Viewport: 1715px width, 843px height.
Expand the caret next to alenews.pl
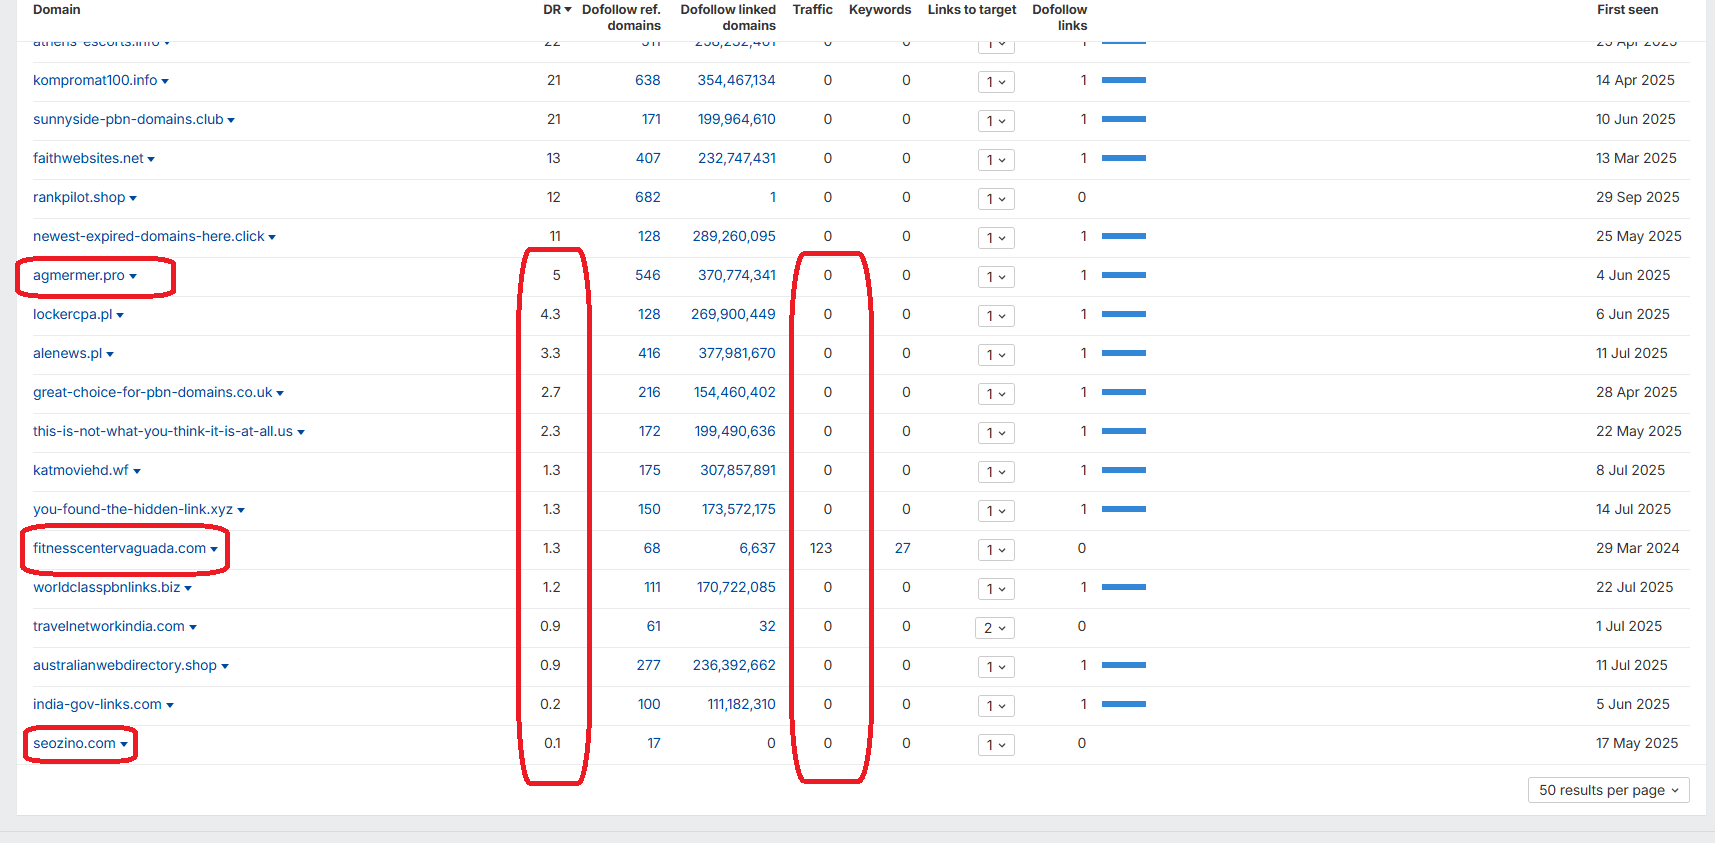click(x=110, y=354)
